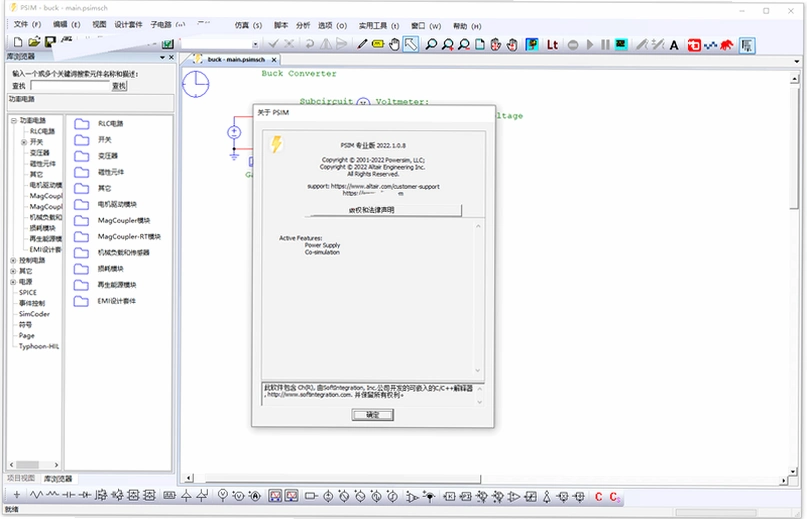Screen dimensions: 807x519
Task: Expand the 其它 top-level tree node
Action: pos(13,271)
